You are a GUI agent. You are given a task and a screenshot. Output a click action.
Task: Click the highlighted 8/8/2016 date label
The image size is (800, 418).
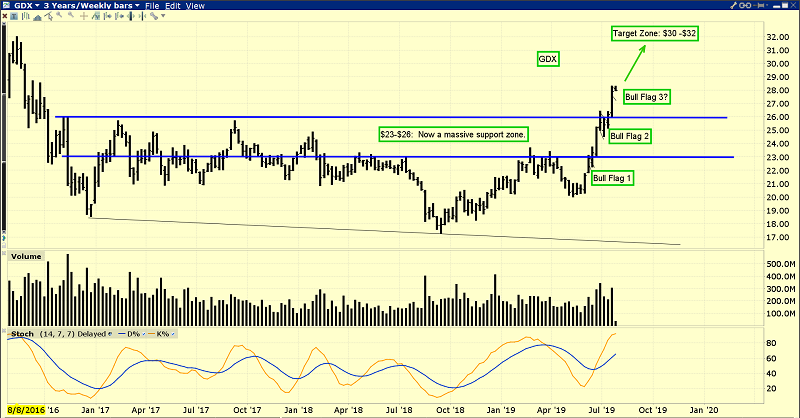point(26,410)
